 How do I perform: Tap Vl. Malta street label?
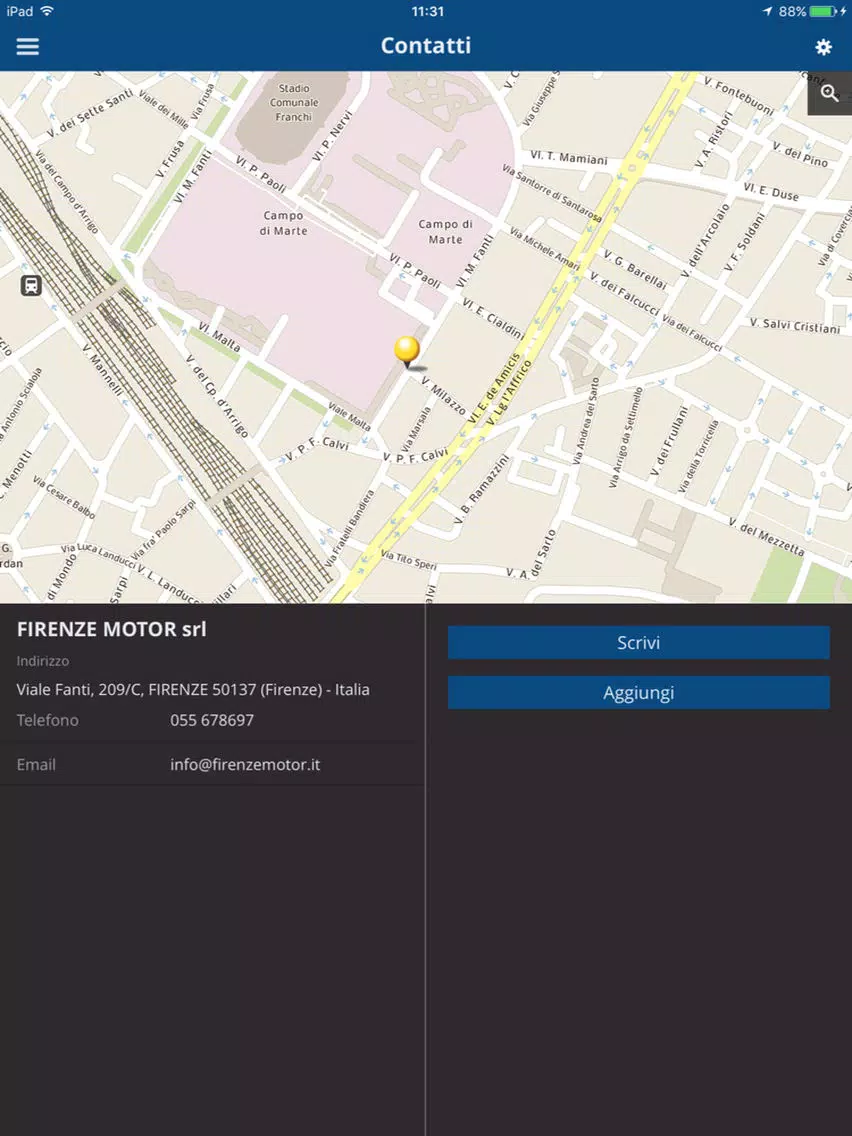[x=219, y=338]
